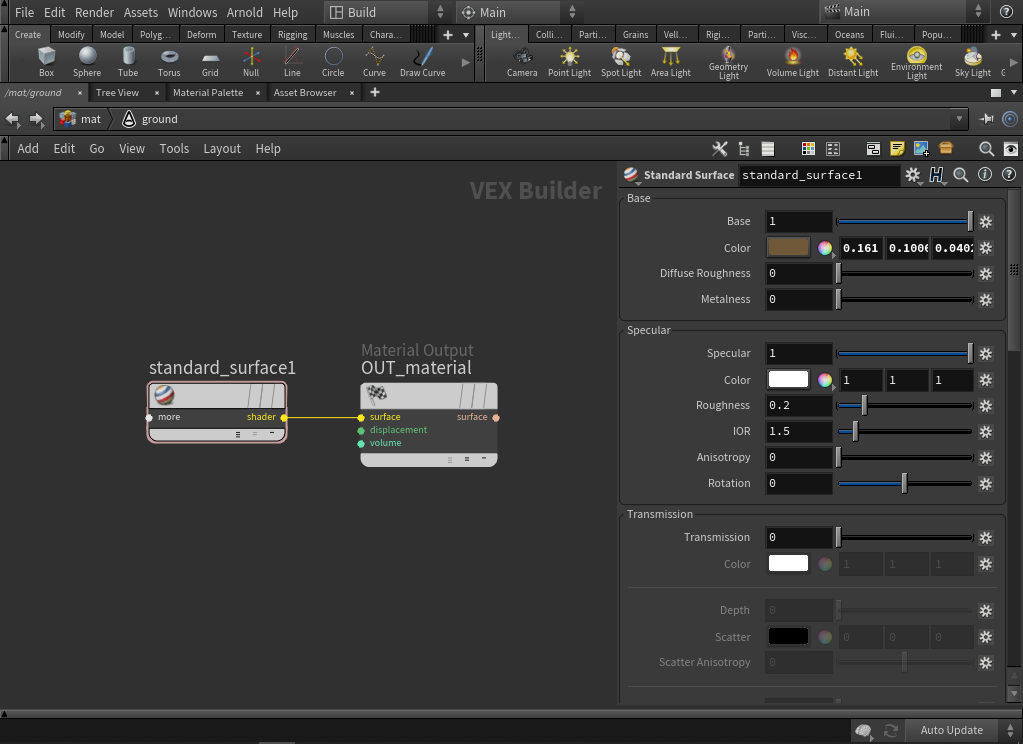1023x744 pixels.
Task: Select the Sphere shelf tool
Action: coord(87,62)
